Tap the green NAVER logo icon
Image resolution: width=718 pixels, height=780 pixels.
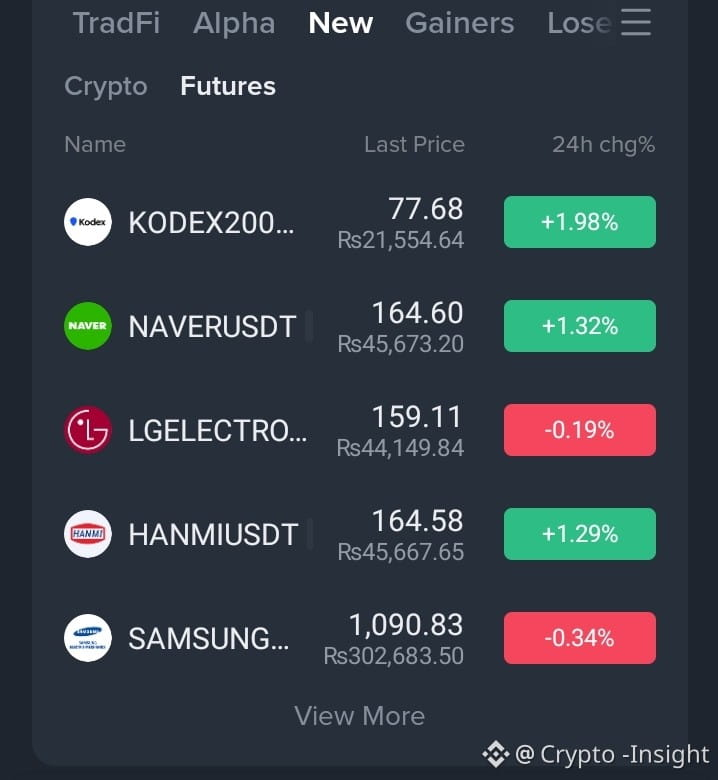[x=88, y=326]
